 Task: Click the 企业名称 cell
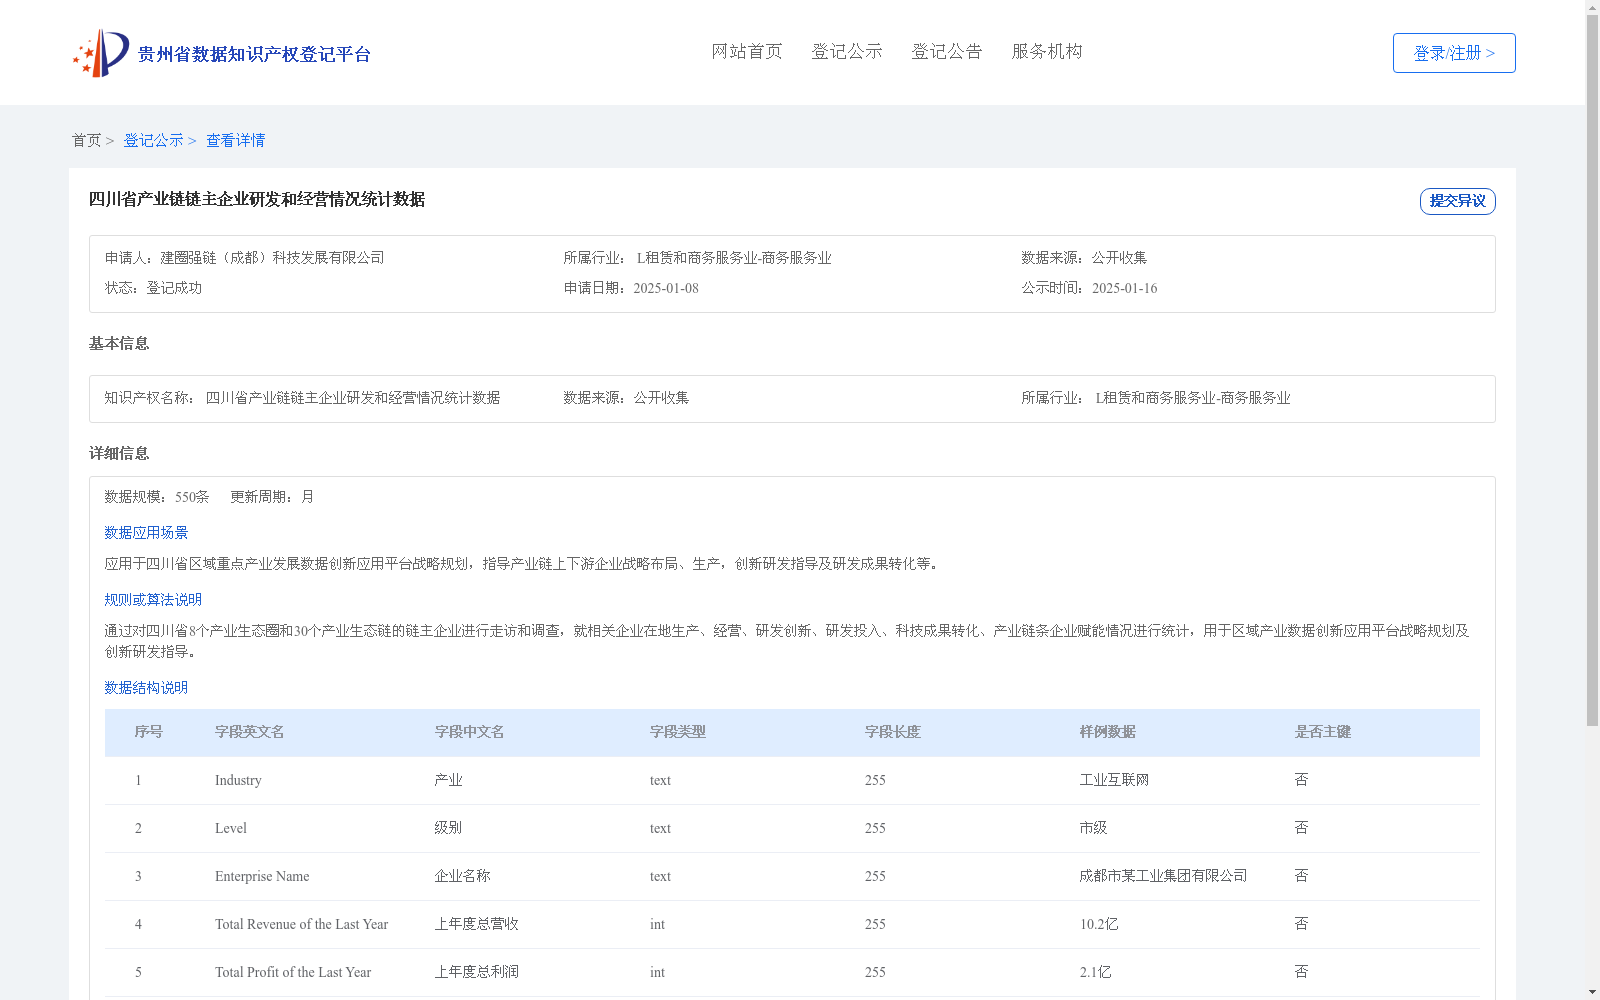[x=462, y=876]
